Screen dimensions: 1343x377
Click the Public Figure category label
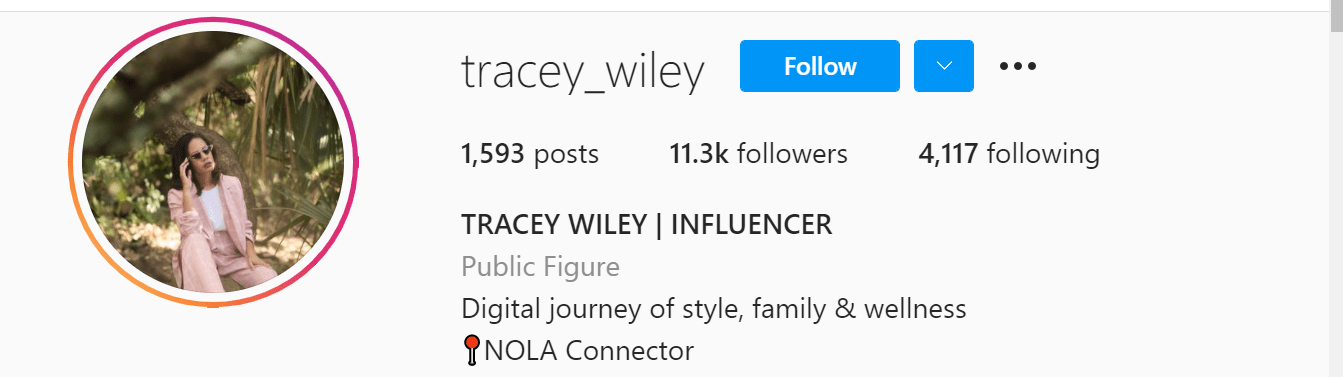[541, 267]
